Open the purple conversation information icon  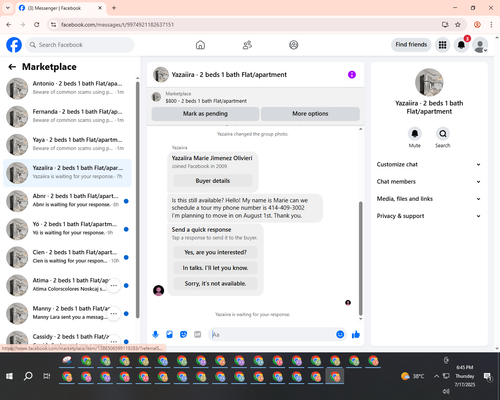point(352,75)
